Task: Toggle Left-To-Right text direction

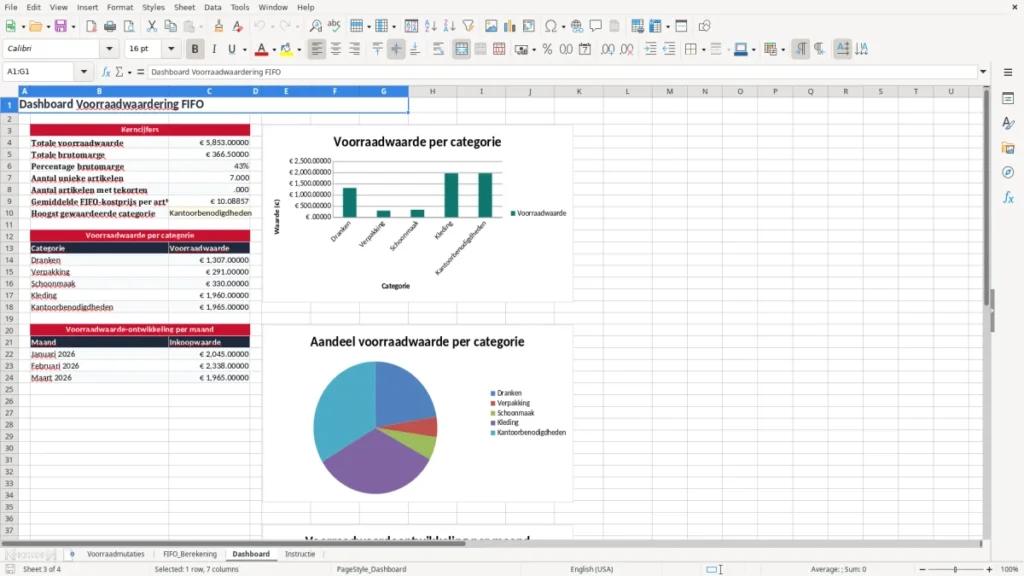Action: [801, 49]
